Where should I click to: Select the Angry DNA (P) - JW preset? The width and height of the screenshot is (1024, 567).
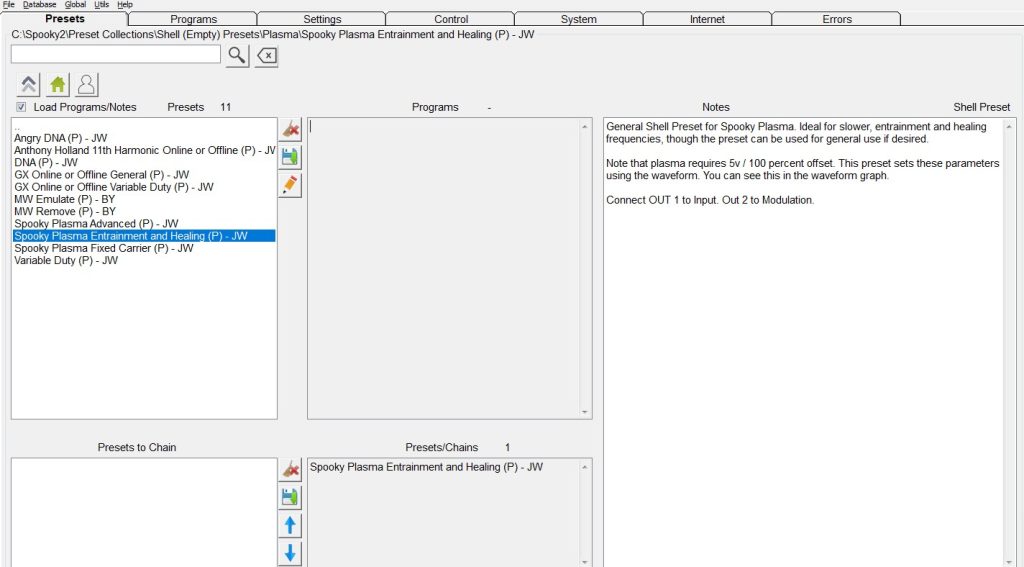point(61,138)
